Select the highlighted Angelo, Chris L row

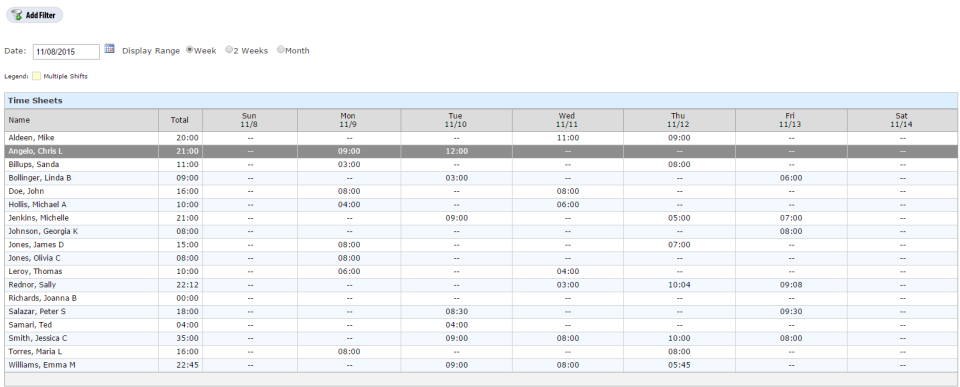(481, 151)
